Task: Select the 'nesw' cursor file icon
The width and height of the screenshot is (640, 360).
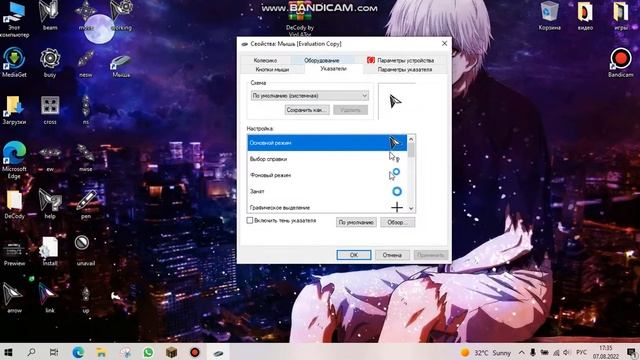Action: coord(85,62)
